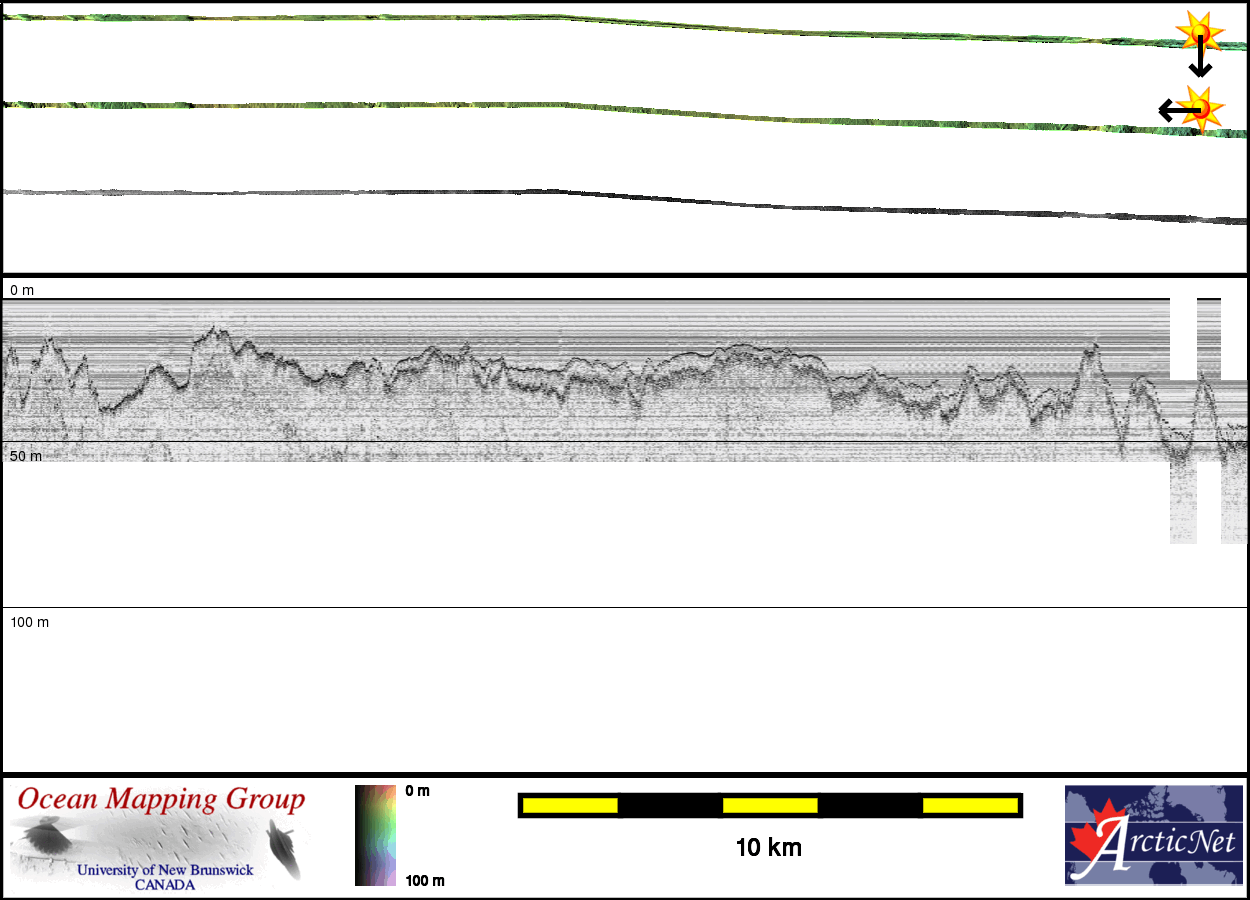Screen dimensions: 1250x900
Task: Click the black downward-pointing arrow
Action: point(1200,62)
